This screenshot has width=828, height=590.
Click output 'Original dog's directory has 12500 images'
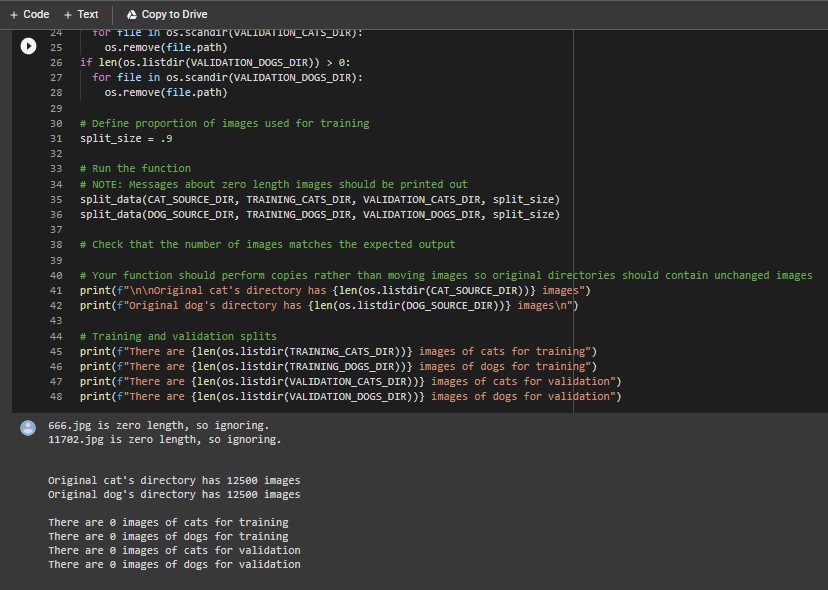click(x=174, y=494)
